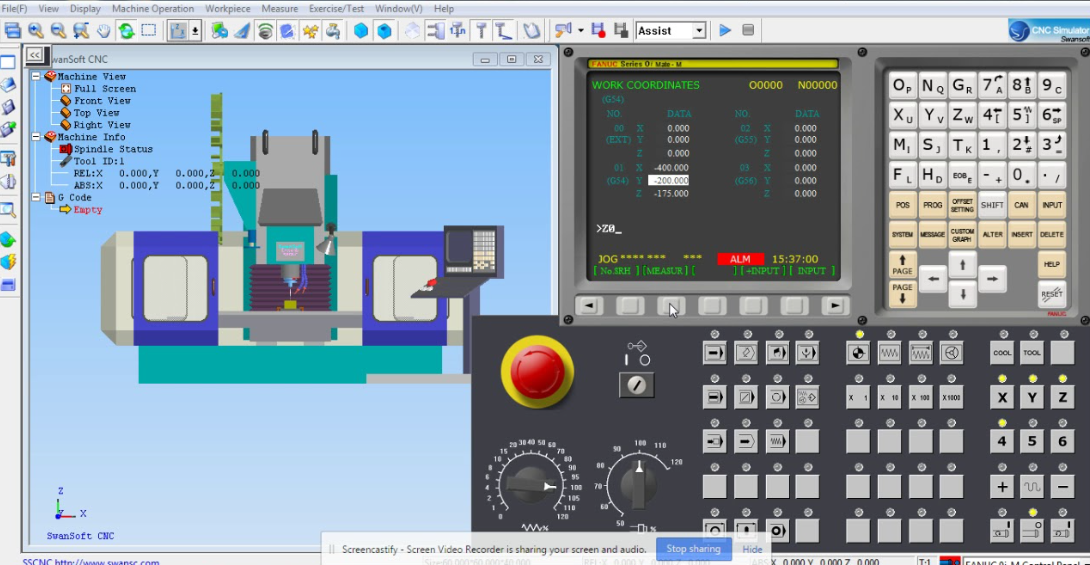Viewport: 1090px width, 565px height.
Task: Open the Exercise/Test menu
Action: 336,8
